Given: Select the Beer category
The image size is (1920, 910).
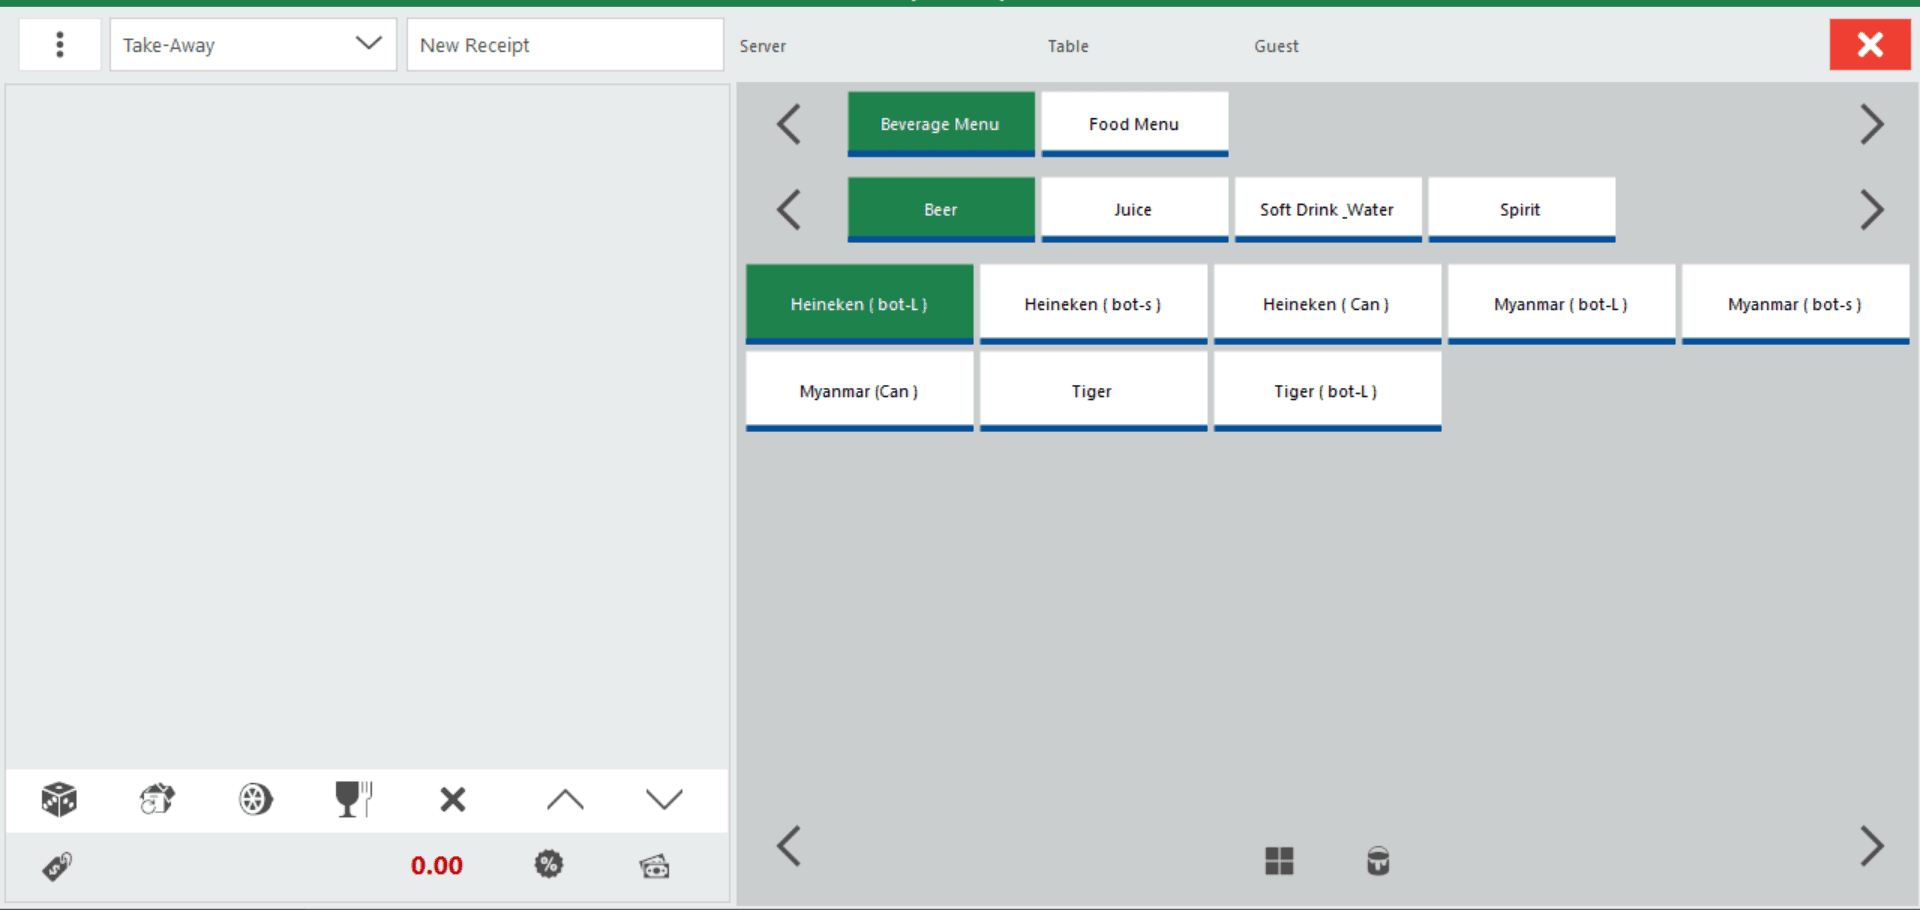Looking at the screenshot, I should click(x=941, y=210).
